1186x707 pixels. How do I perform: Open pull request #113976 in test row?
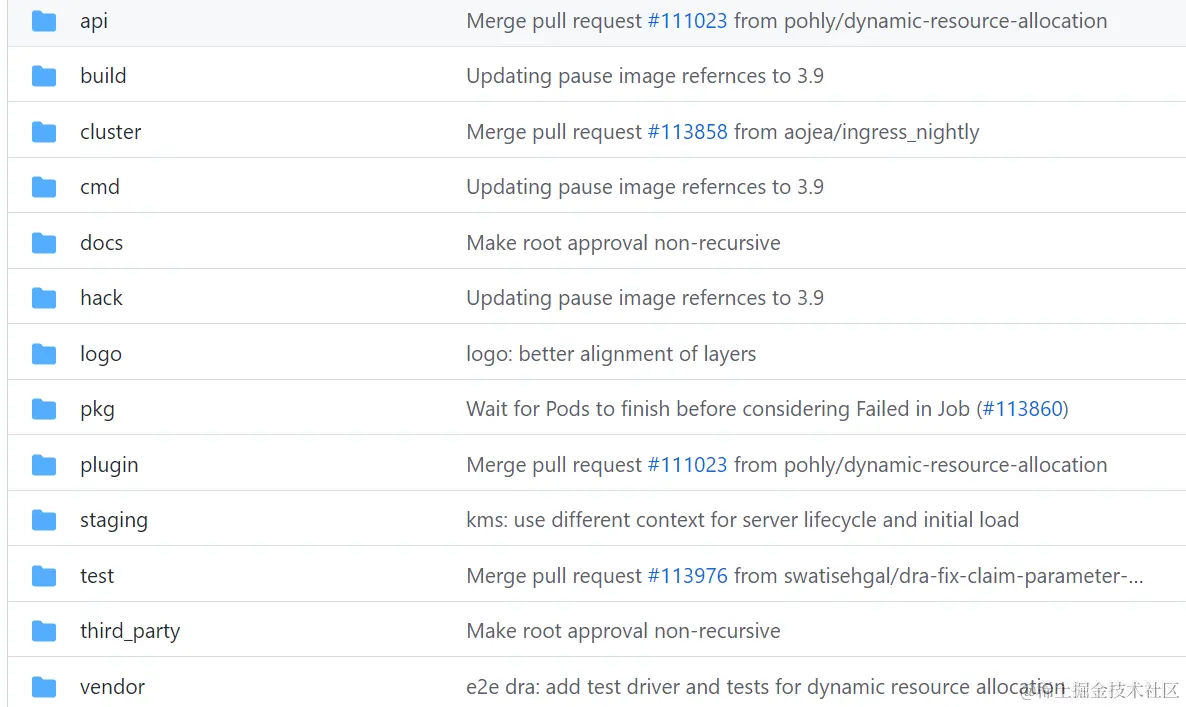(x=688, y=576)
